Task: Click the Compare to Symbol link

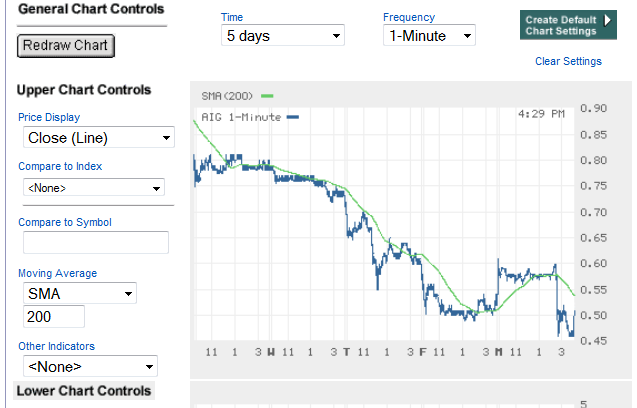Action: 64,222
